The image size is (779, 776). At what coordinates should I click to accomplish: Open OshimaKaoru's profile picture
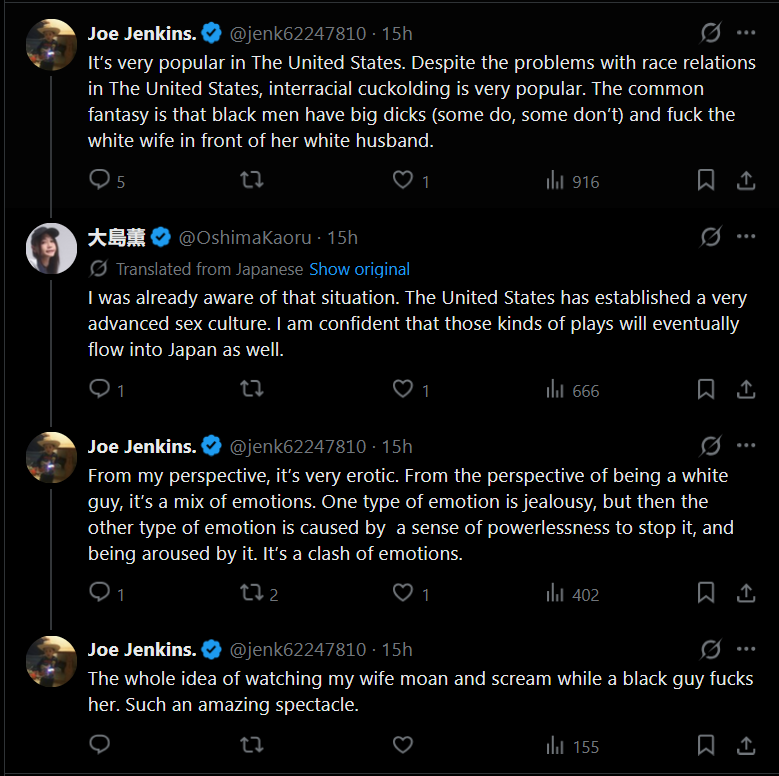(x=51, y=248)
